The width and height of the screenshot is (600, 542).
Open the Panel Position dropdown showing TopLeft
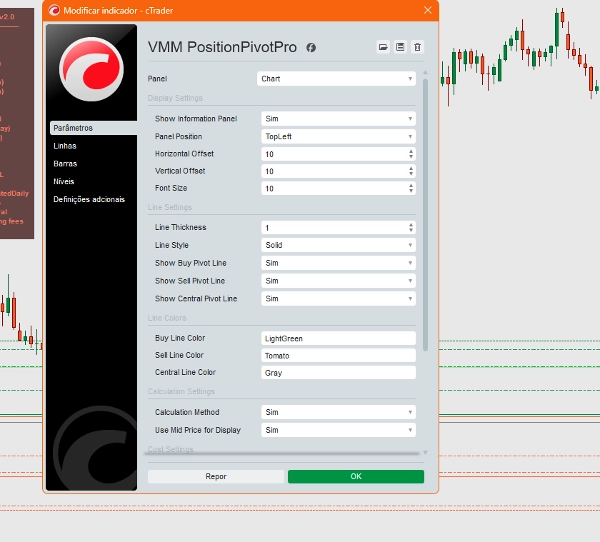click(x=339, y=136)
